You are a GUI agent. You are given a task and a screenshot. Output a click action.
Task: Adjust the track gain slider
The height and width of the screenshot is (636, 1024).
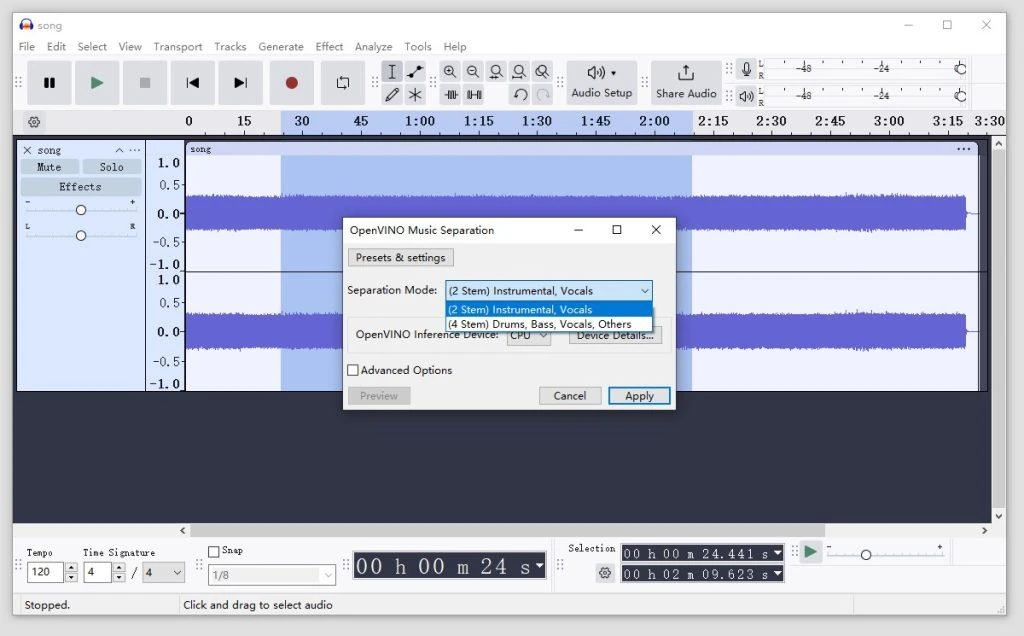tap(81, 210)
